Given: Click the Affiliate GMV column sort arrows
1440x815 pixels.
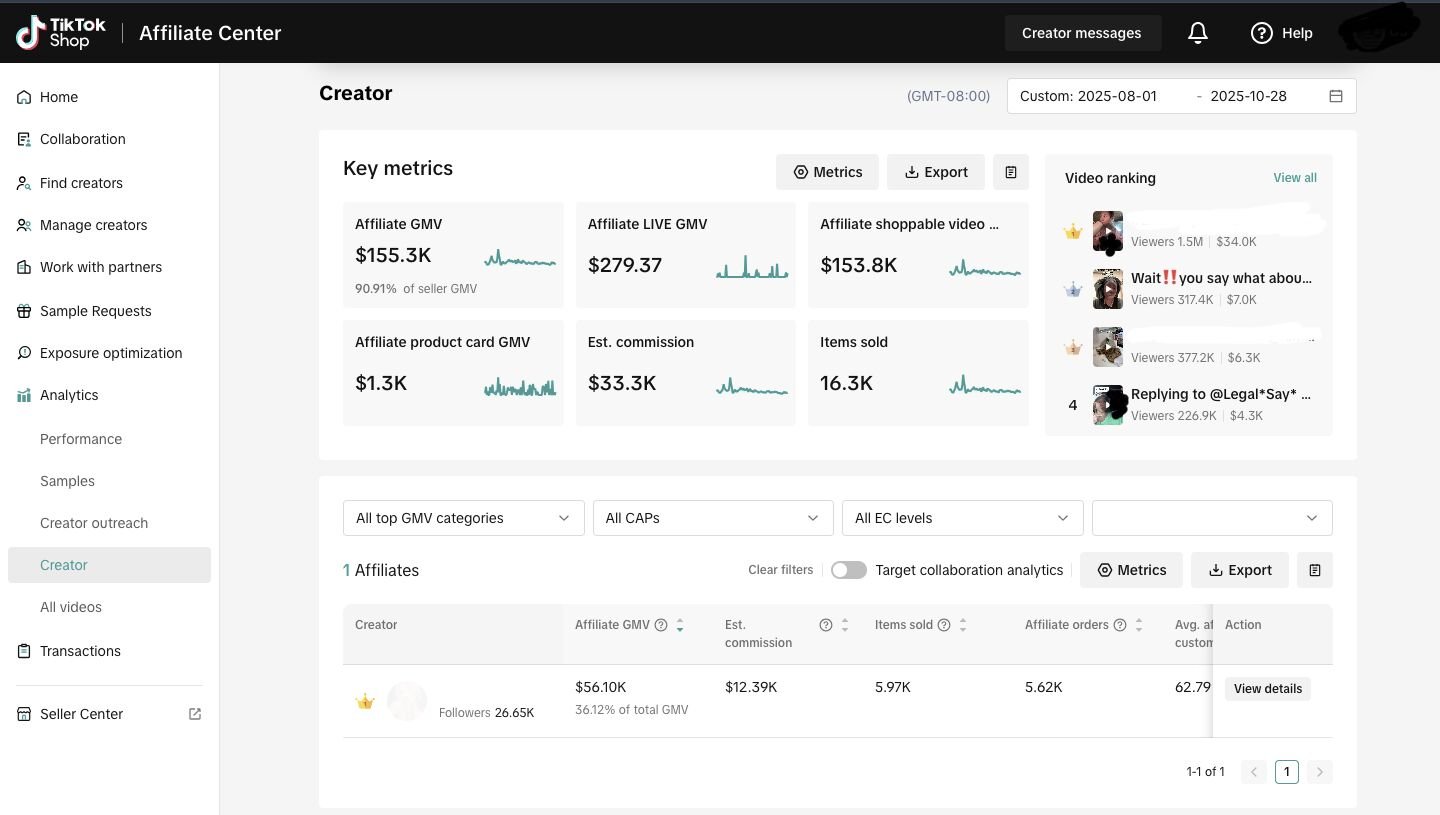Looking at the screenshot, I should 680,625.
